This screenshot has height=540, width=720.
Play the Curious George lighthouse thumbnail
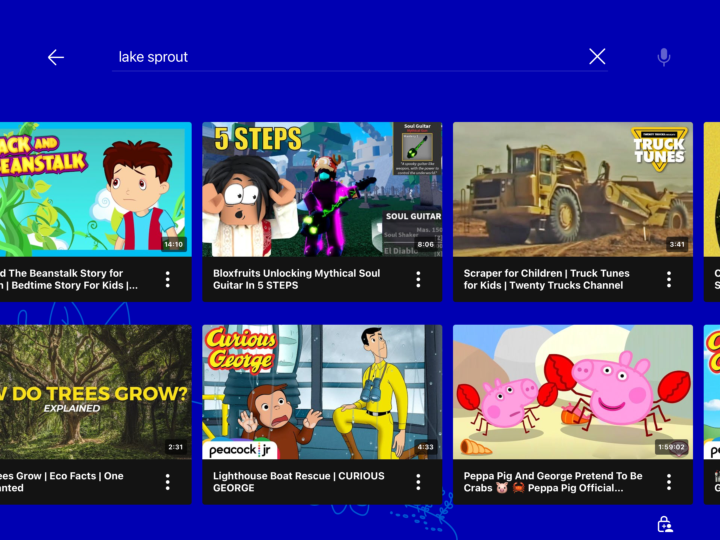(322, 392)
